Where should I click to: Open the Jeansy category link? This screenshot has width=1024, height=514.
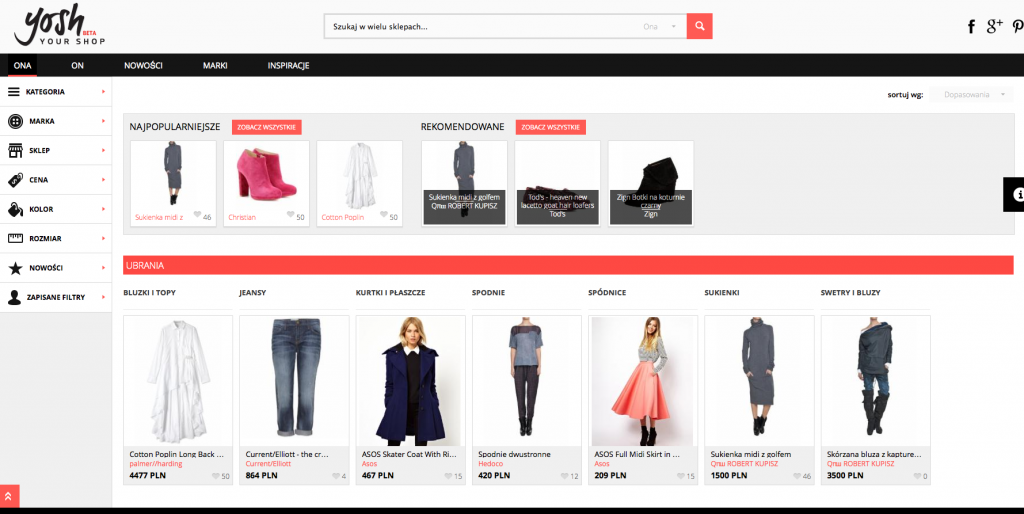click(253, 293)
